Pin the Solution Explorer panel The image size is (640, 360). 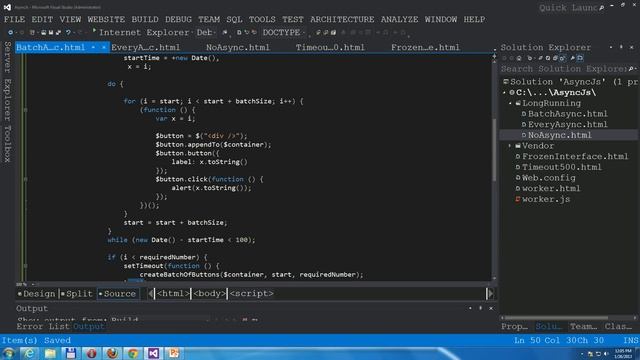pos(621,47)
